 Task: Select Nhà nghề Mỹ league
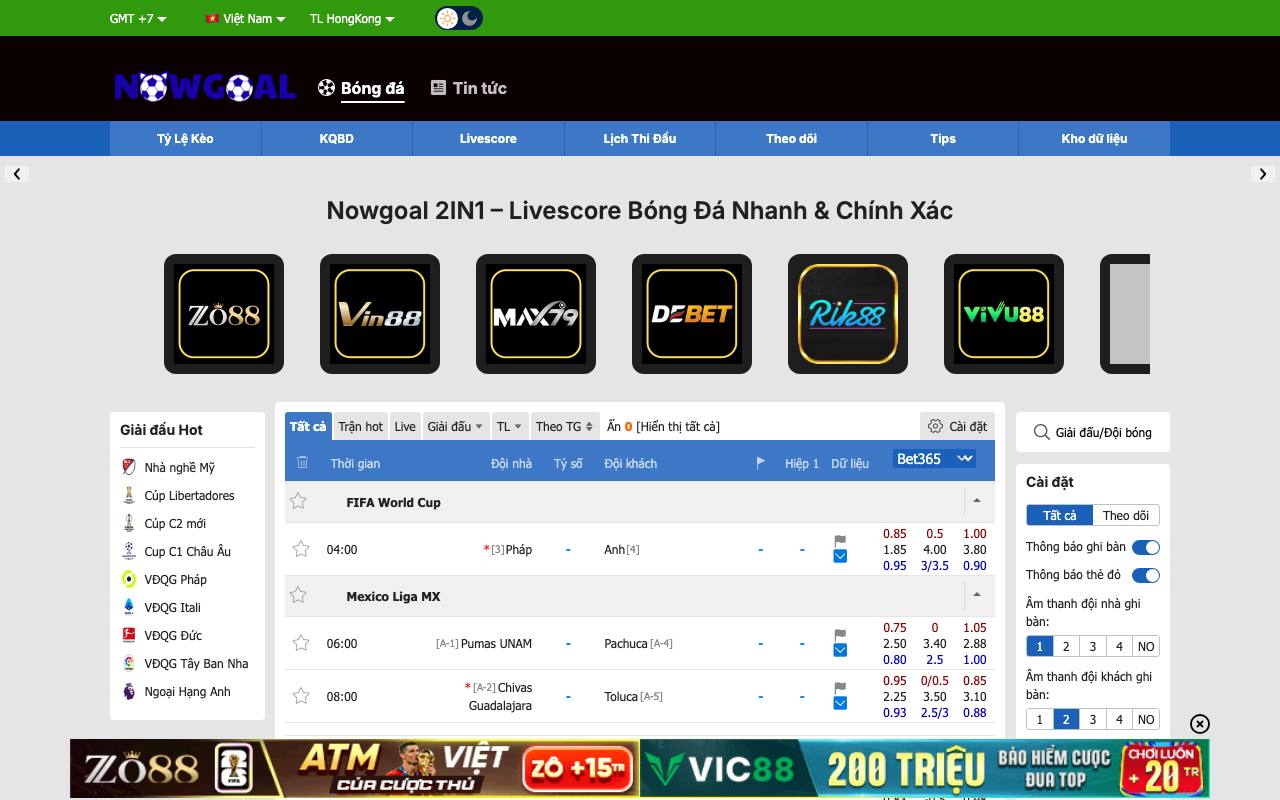coord(179,467)
